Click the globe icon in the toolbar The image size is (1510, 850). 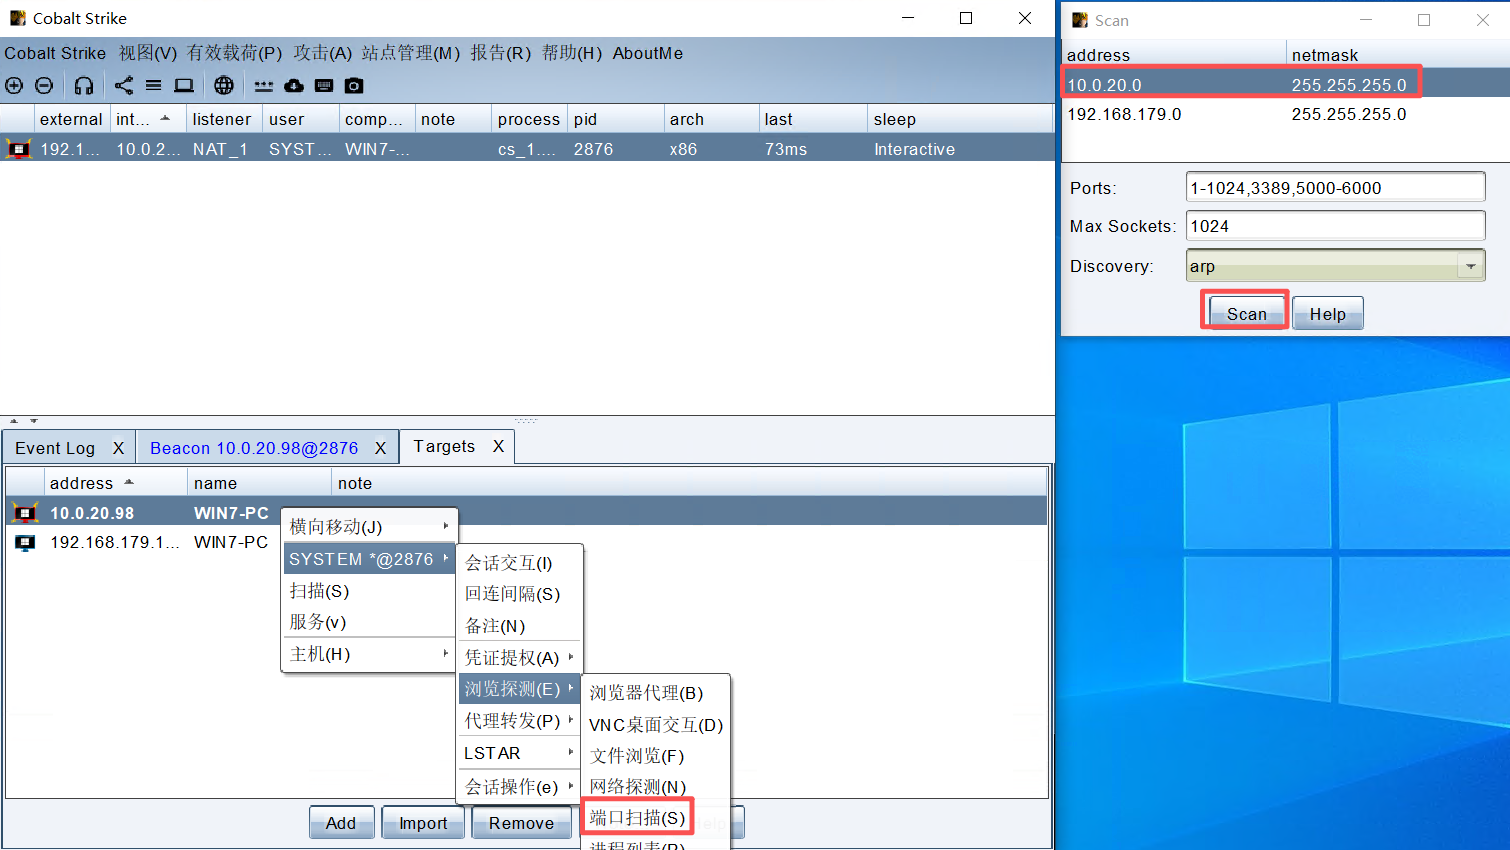[x=224, y=86]
